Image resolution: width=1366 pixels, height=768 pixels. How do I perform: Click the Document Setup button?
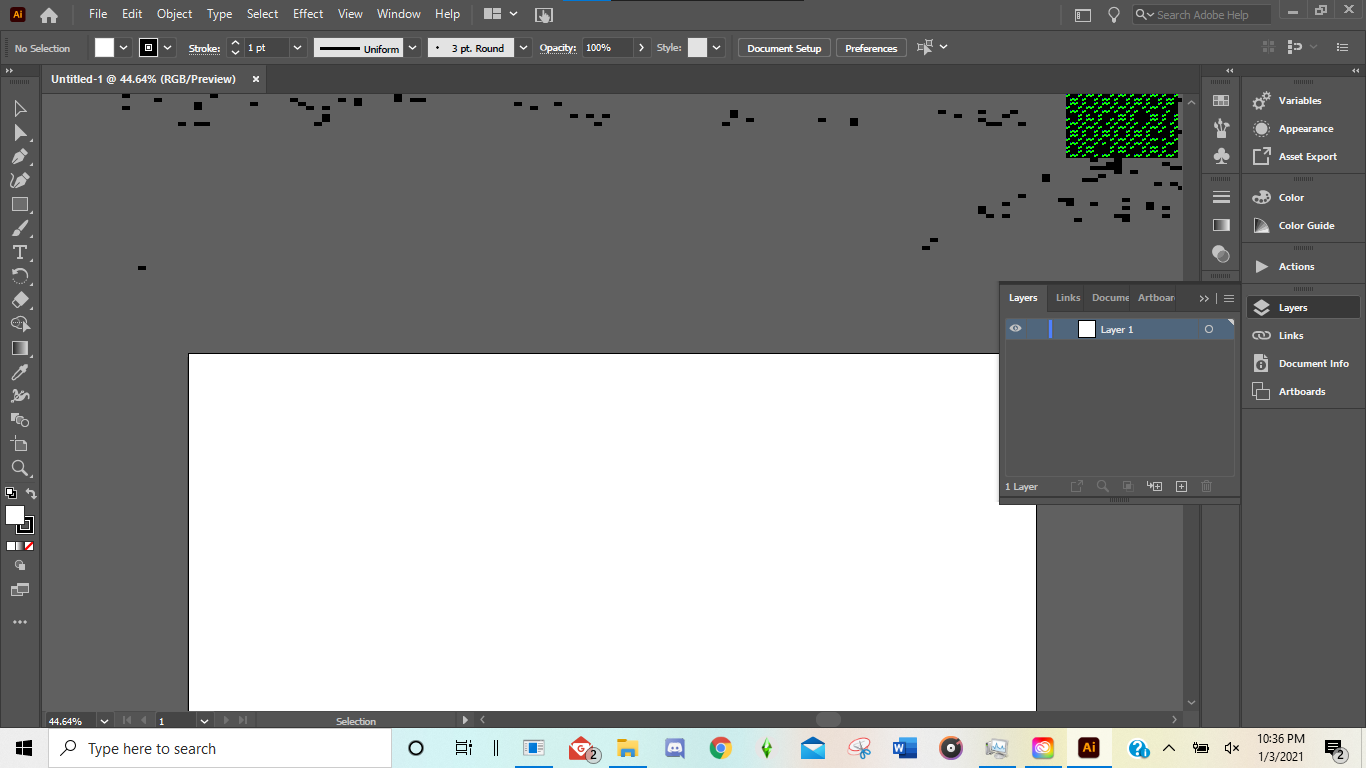[x=783, y=47]
